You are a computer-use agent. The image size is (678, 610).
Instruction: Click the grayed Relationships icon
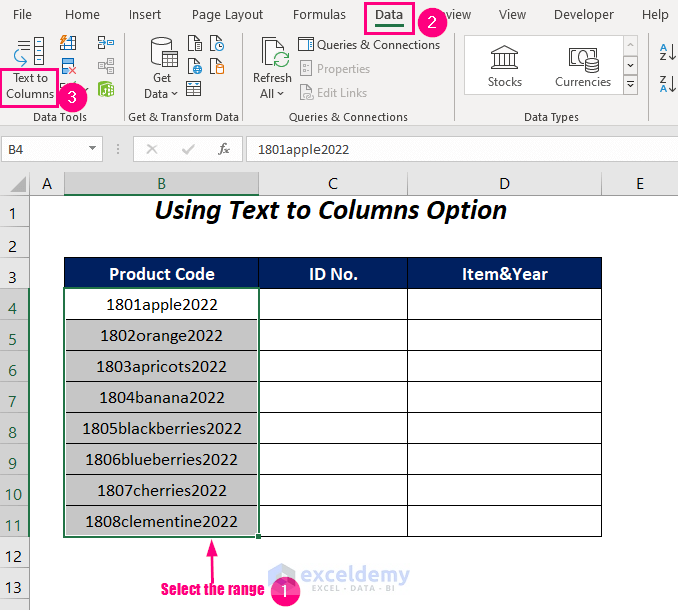pos(106,66)
